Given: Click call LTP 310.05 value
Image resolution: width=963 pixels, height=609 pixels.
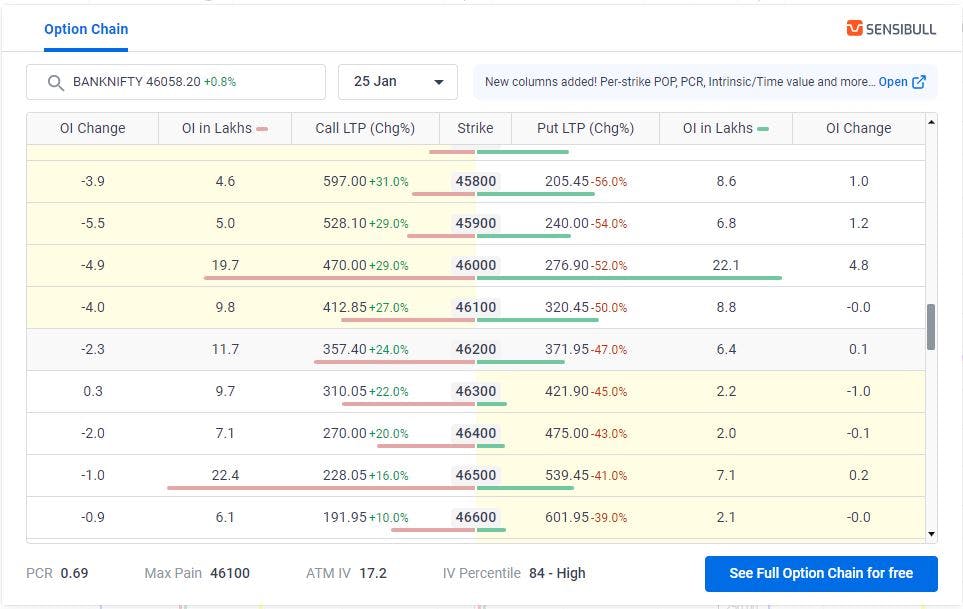Looking at the screenshot, I should [345, 391].
